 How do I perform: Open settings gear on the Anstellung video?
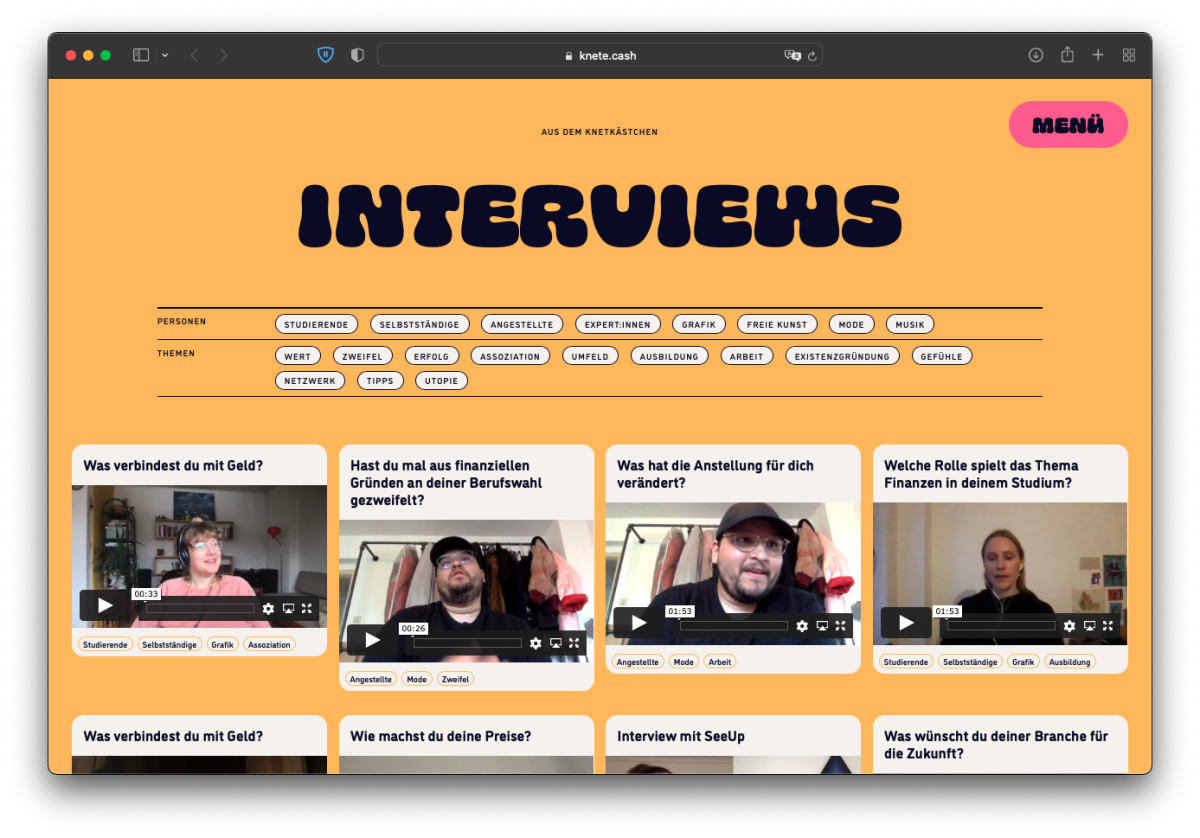point(802,625)
